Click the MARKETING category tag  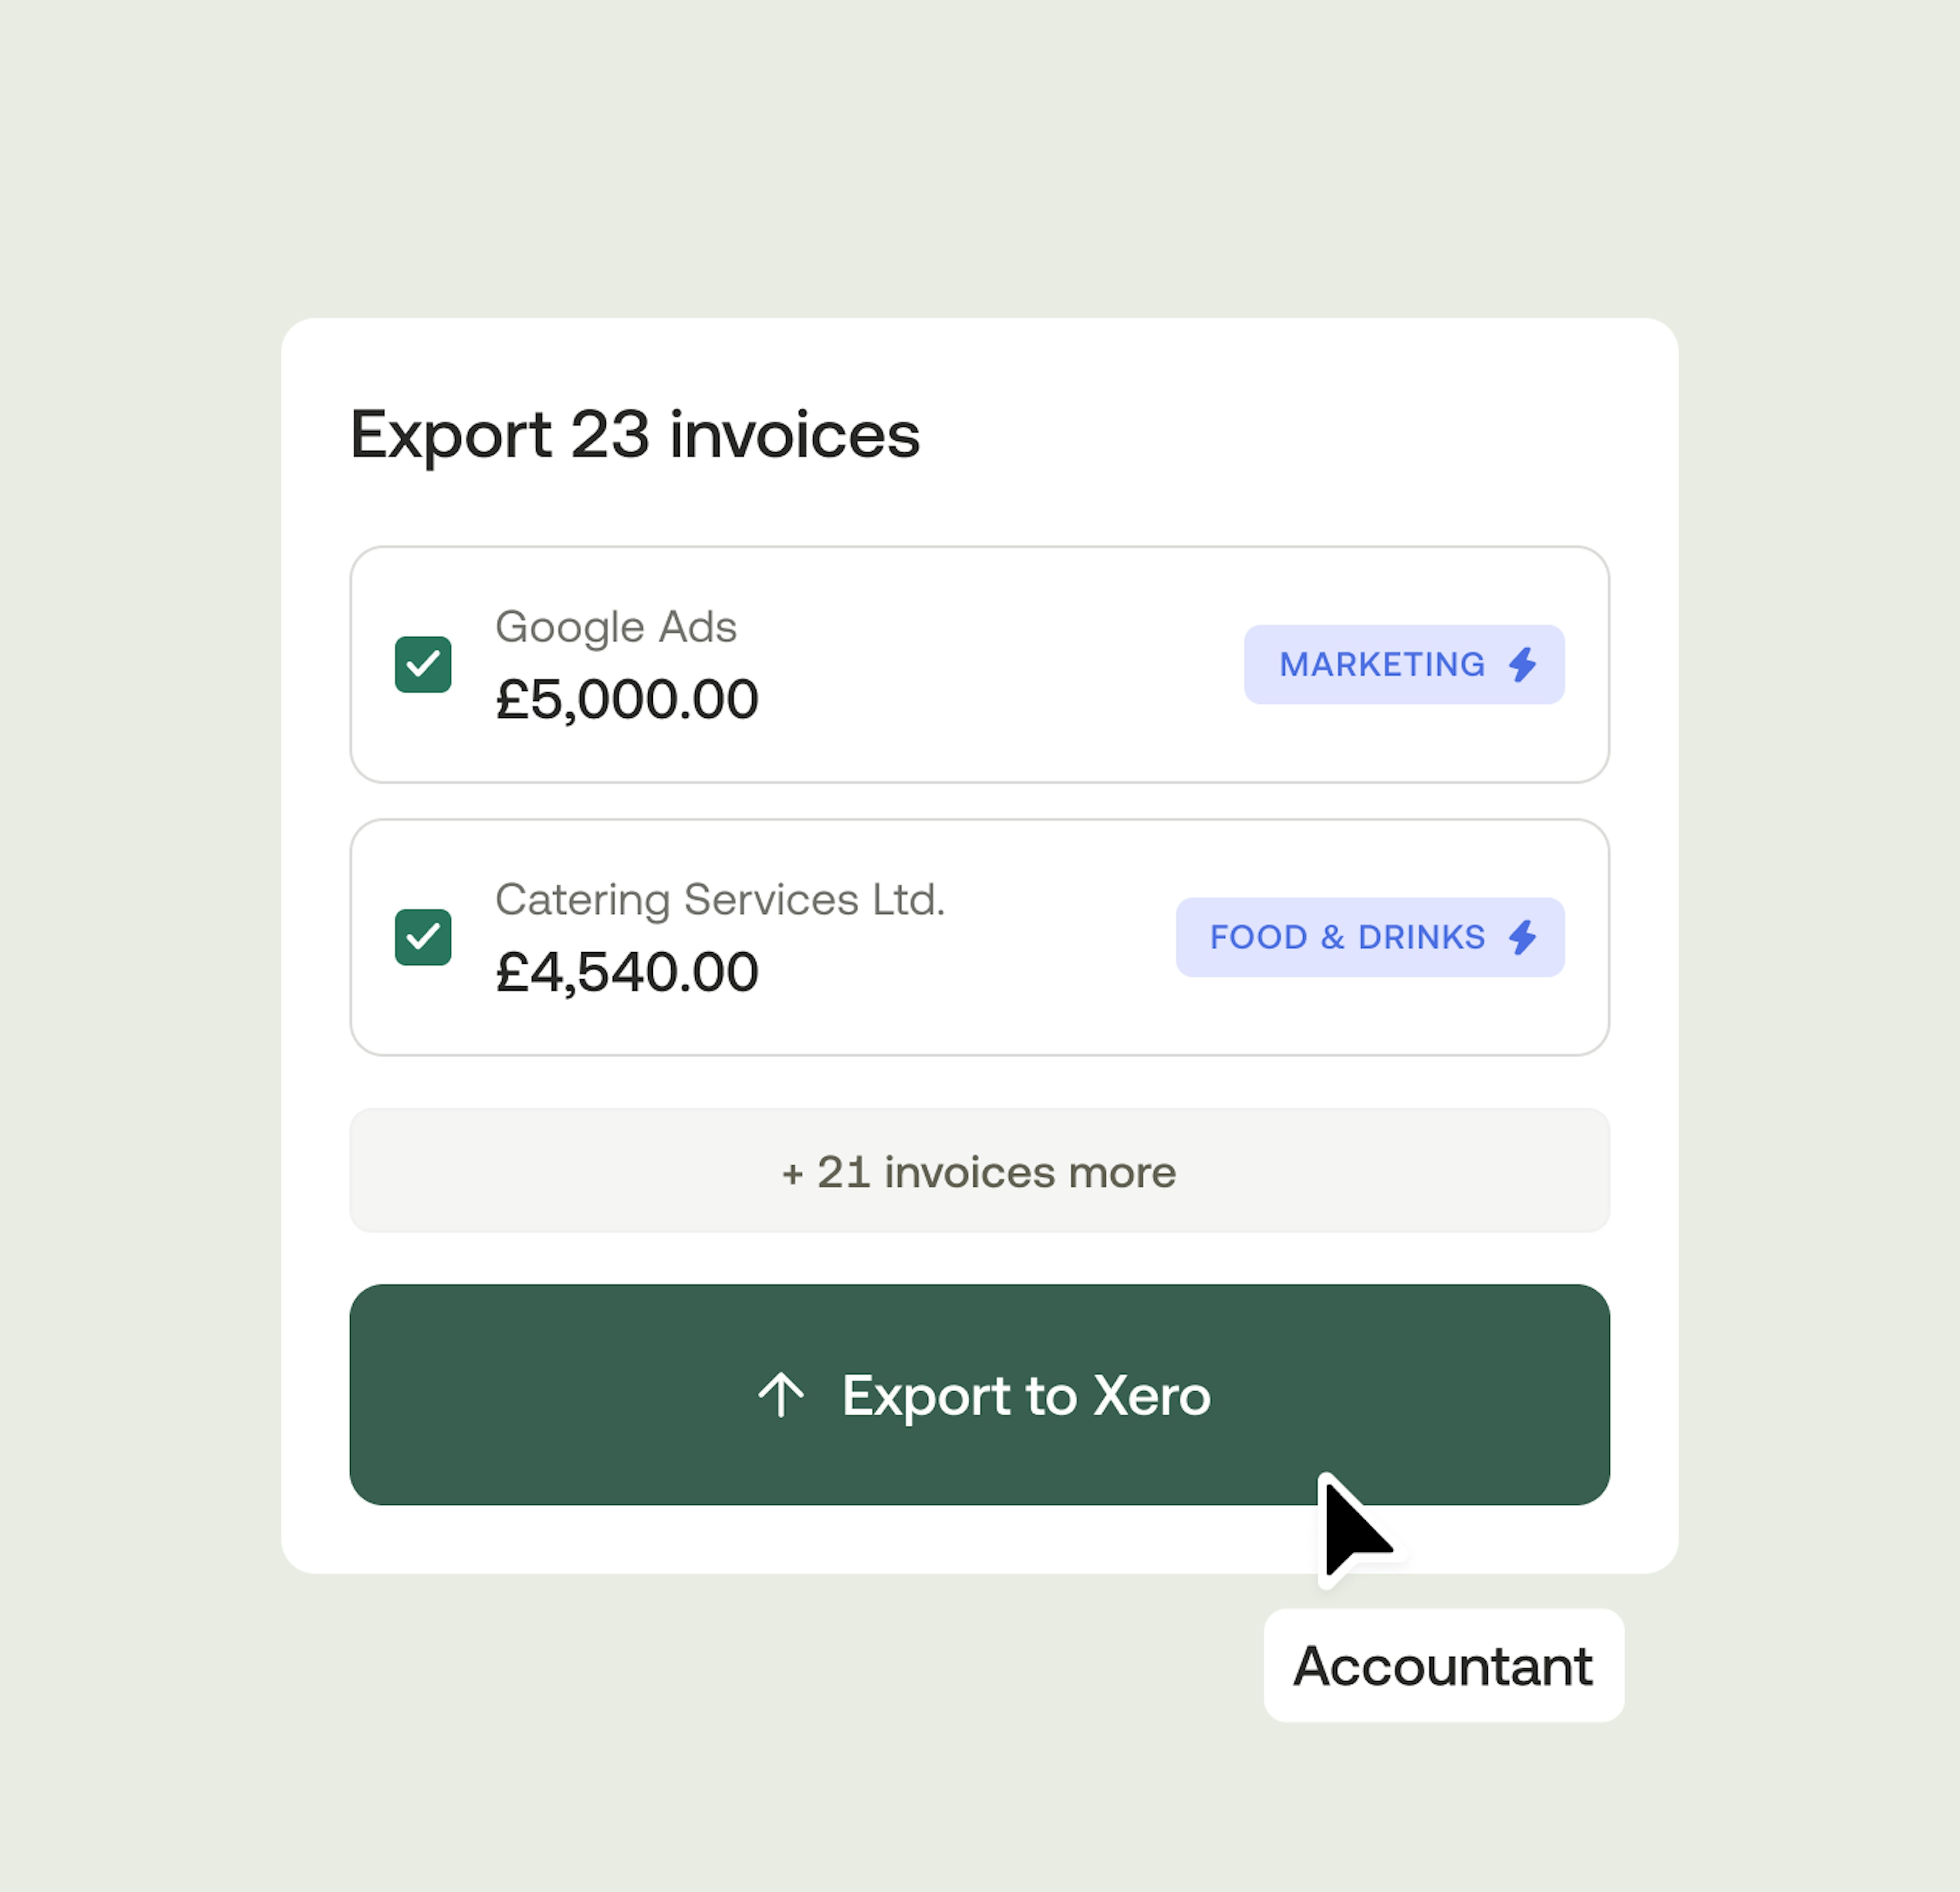(1404, 664)
